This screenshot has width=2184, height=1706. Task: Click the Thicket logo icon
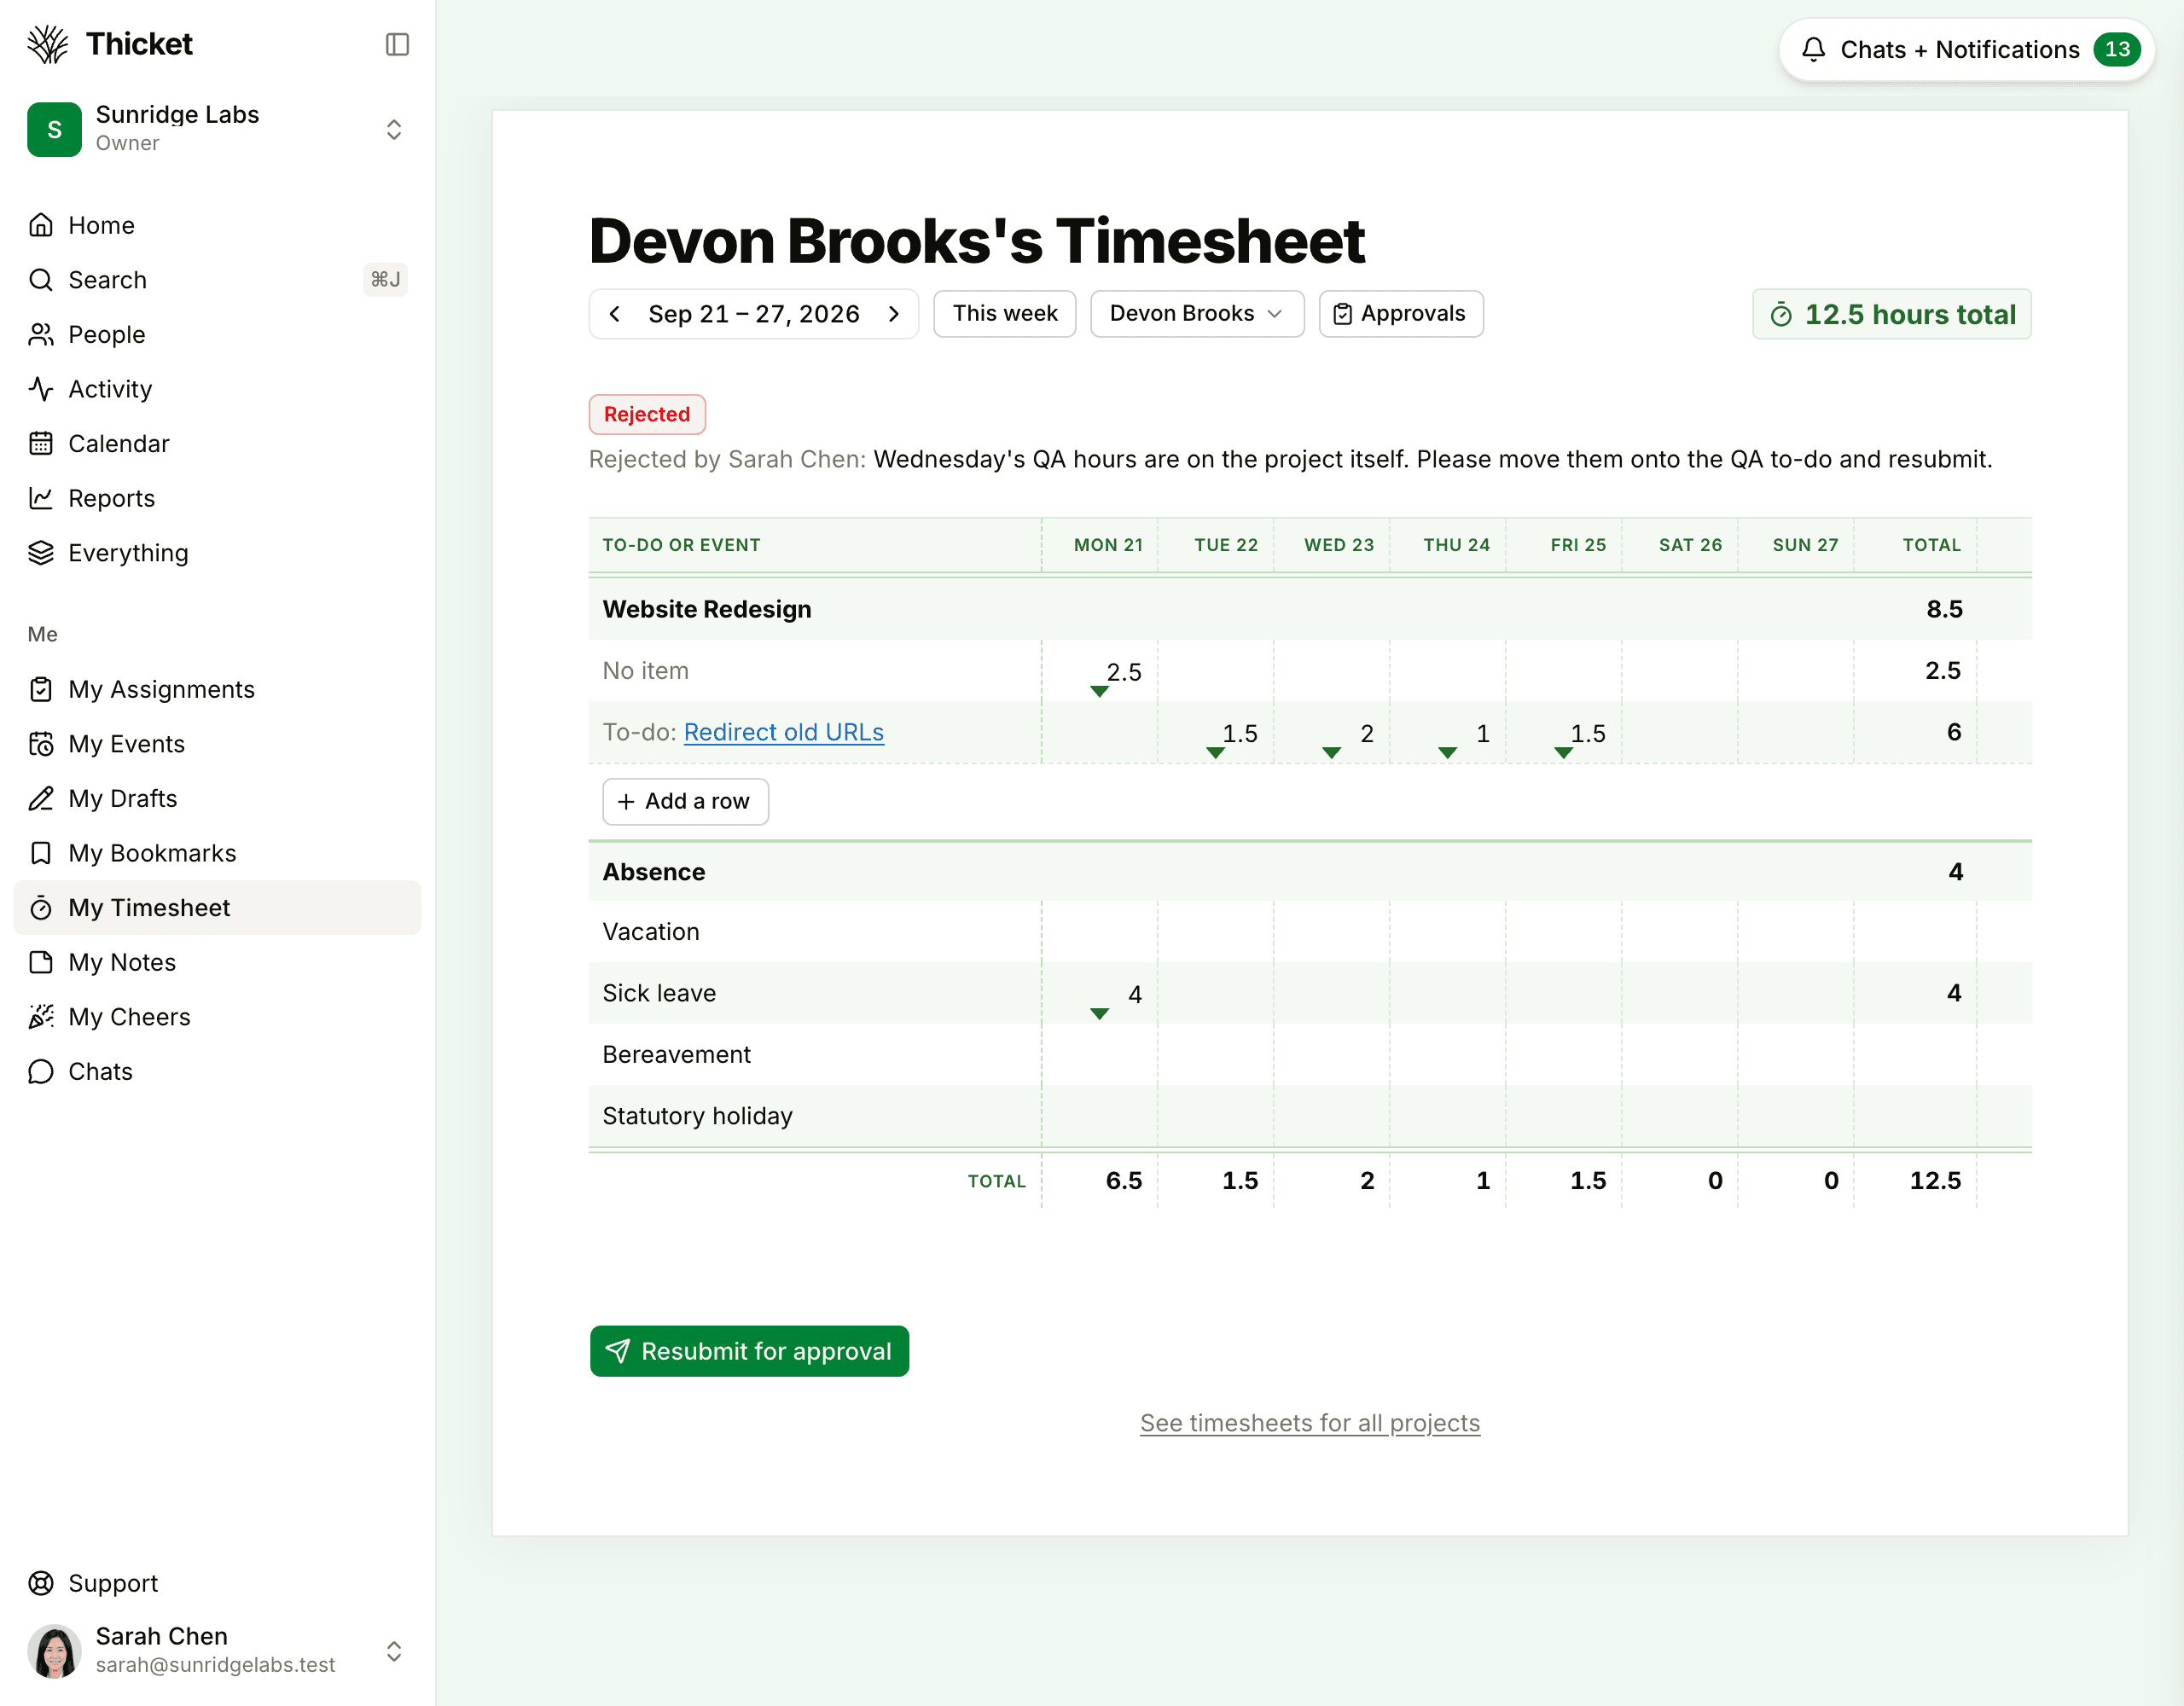tap(48, 44)
